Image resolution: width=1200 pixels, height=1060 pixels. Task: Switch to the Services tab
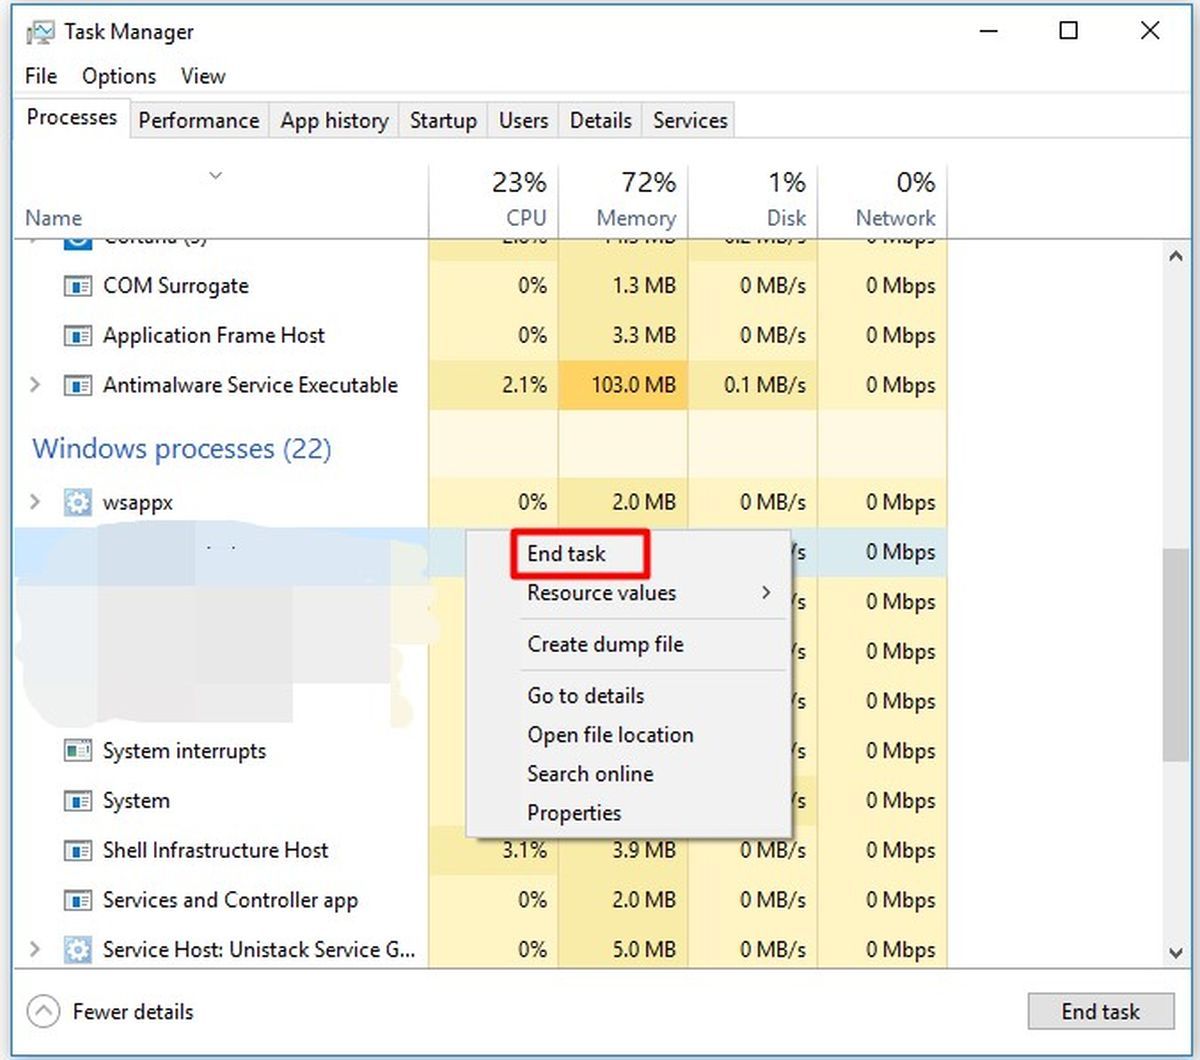tap(690, 121)
